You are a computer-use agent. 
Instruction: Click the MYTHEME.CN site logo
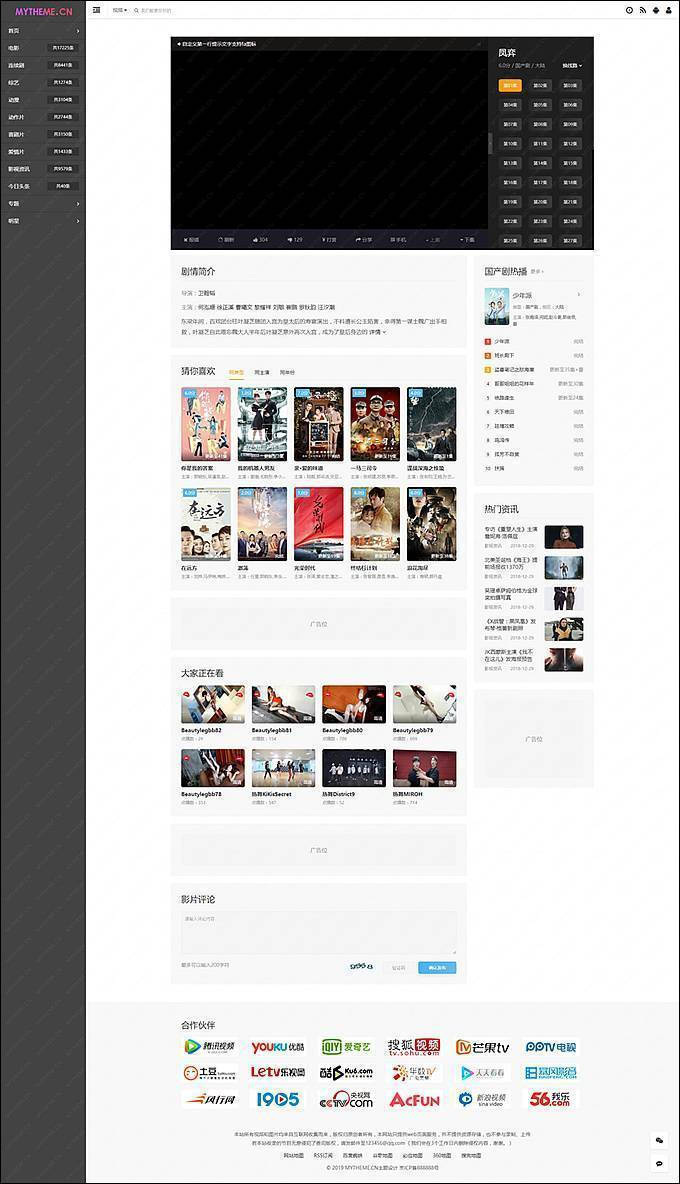[43, 11]
